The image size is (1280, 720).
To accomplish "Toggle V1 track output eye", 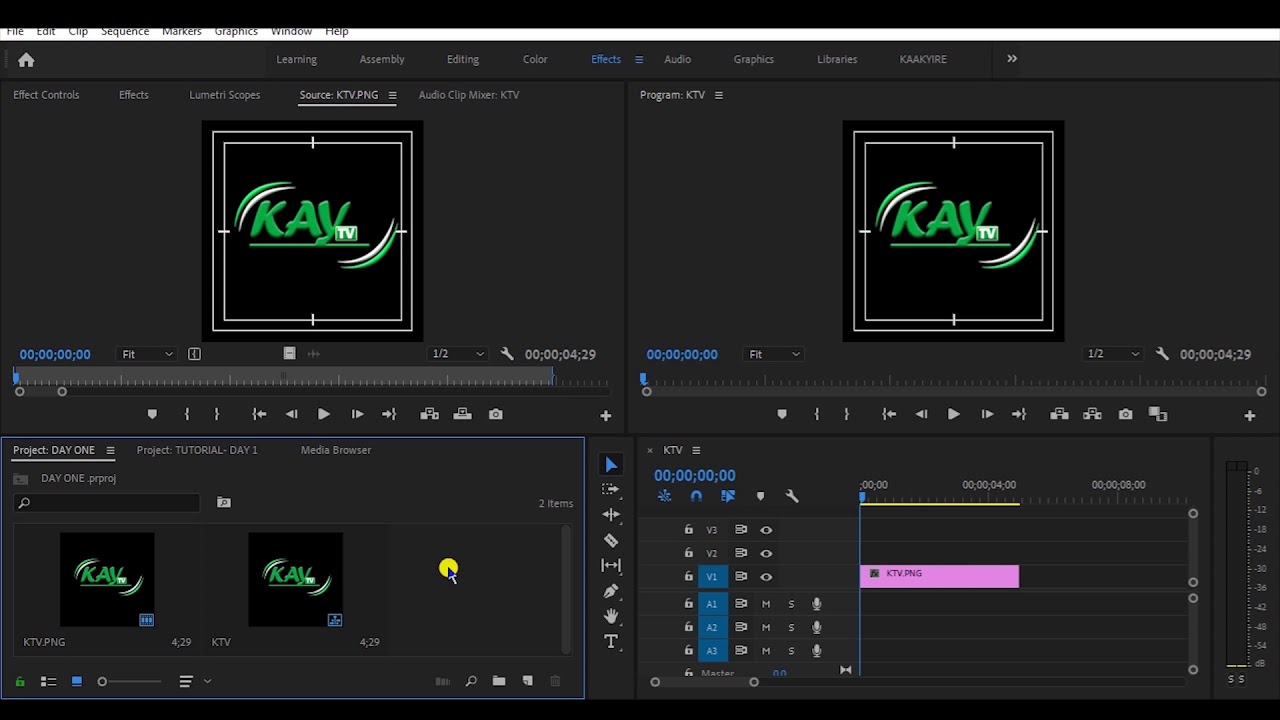I will [766, 577].
